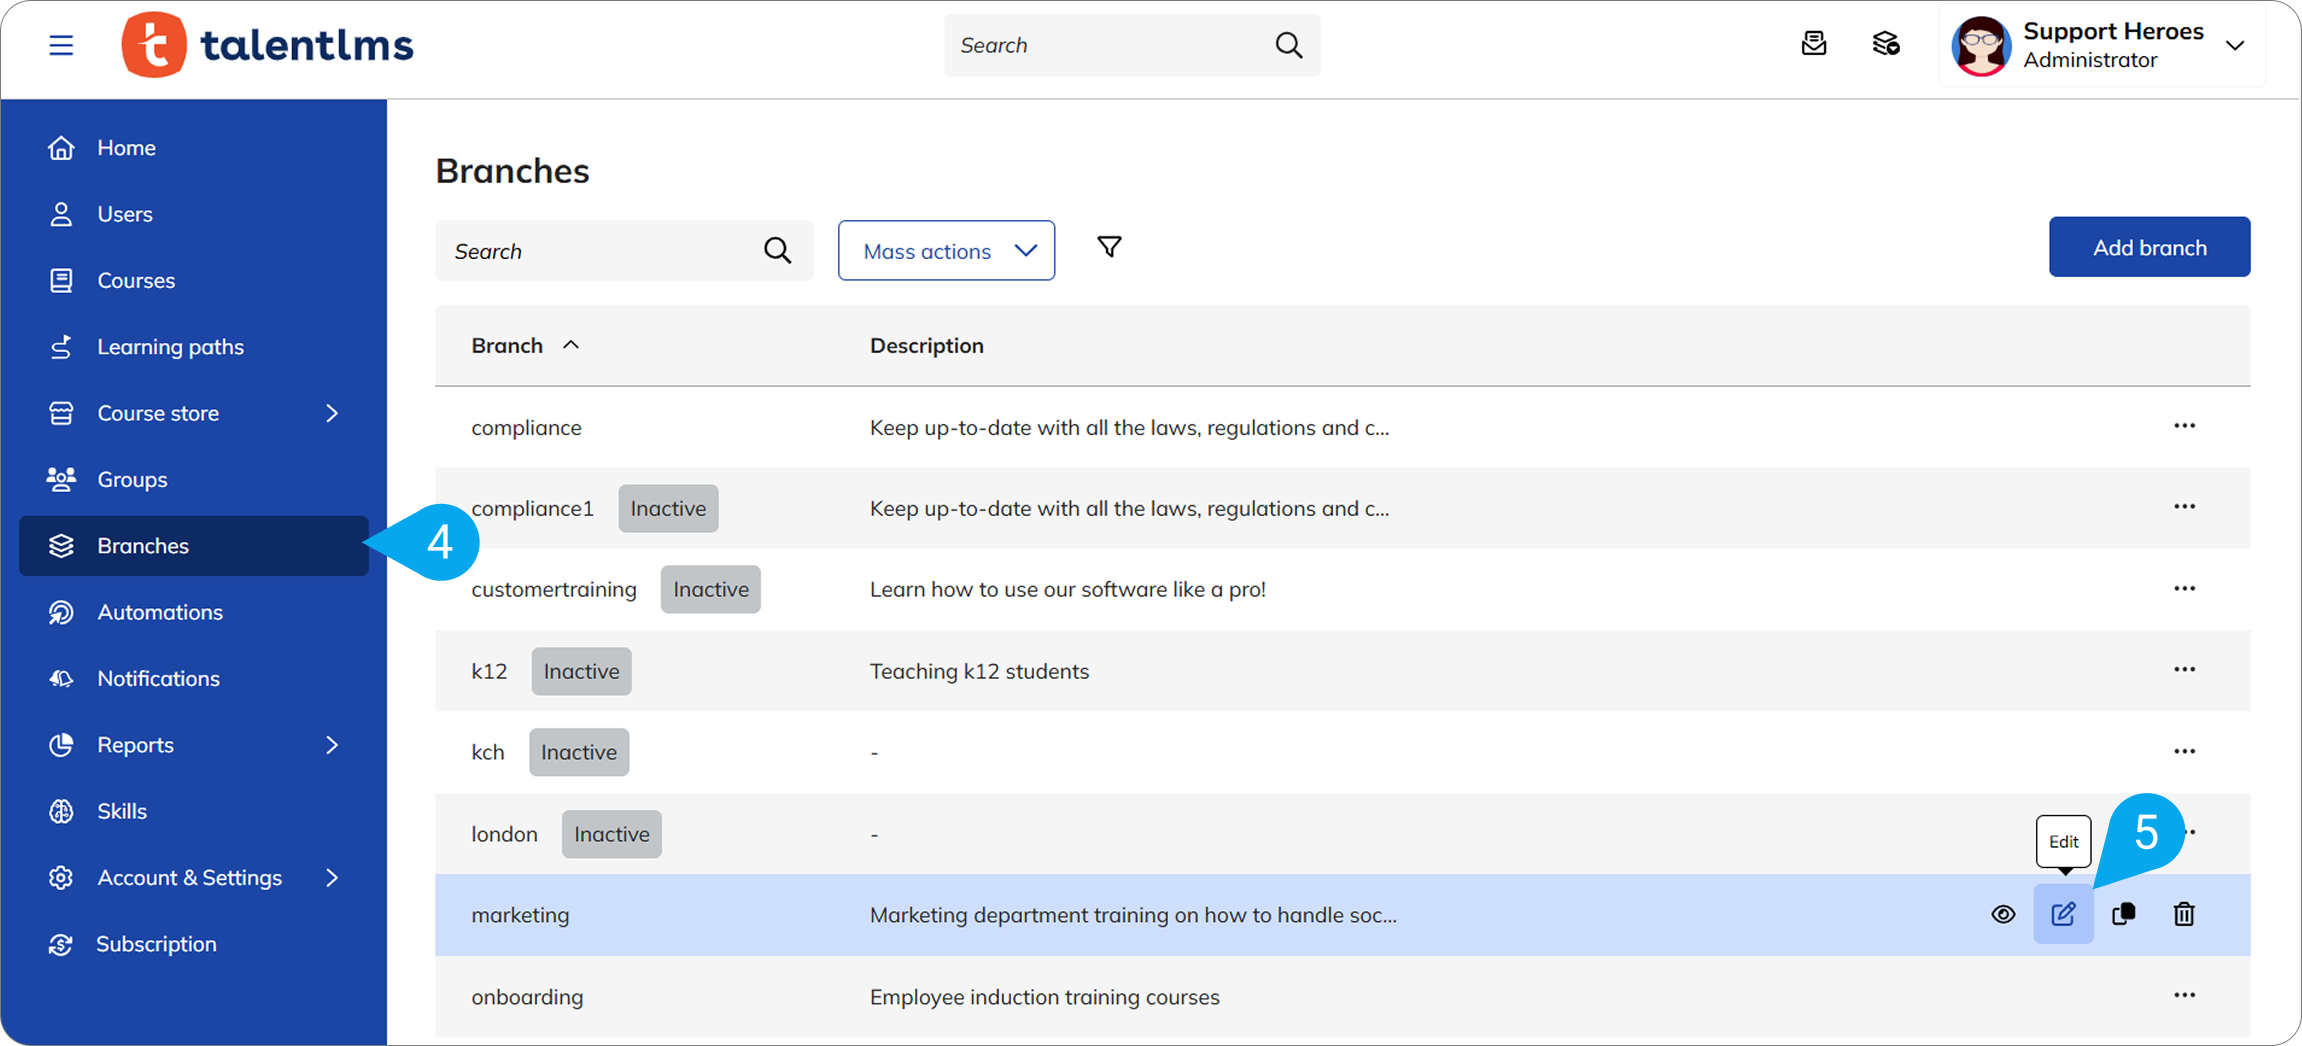The height and width of the screenshot is (1046, 2302).
Task: Open the Mass actions dropdown
Action: tap(946, 251)
